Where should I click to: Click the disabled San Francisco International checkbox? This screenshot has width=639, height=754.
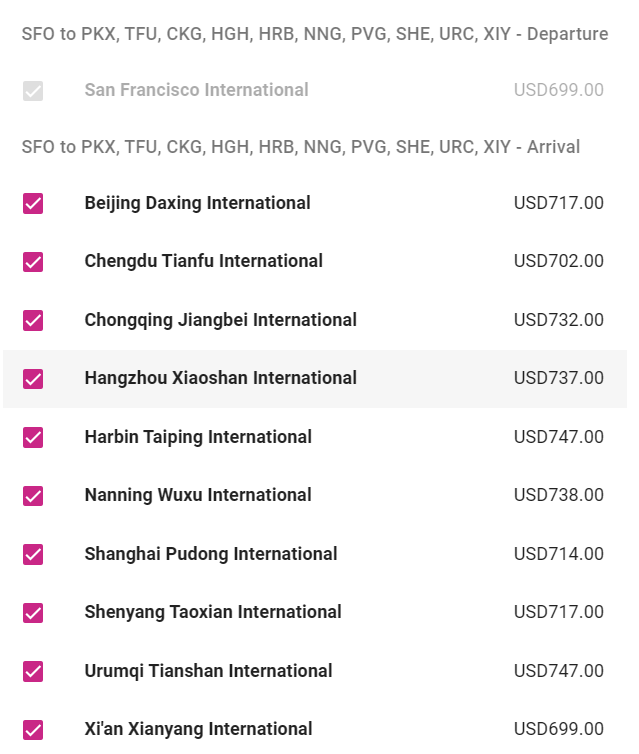coord(33,91)
